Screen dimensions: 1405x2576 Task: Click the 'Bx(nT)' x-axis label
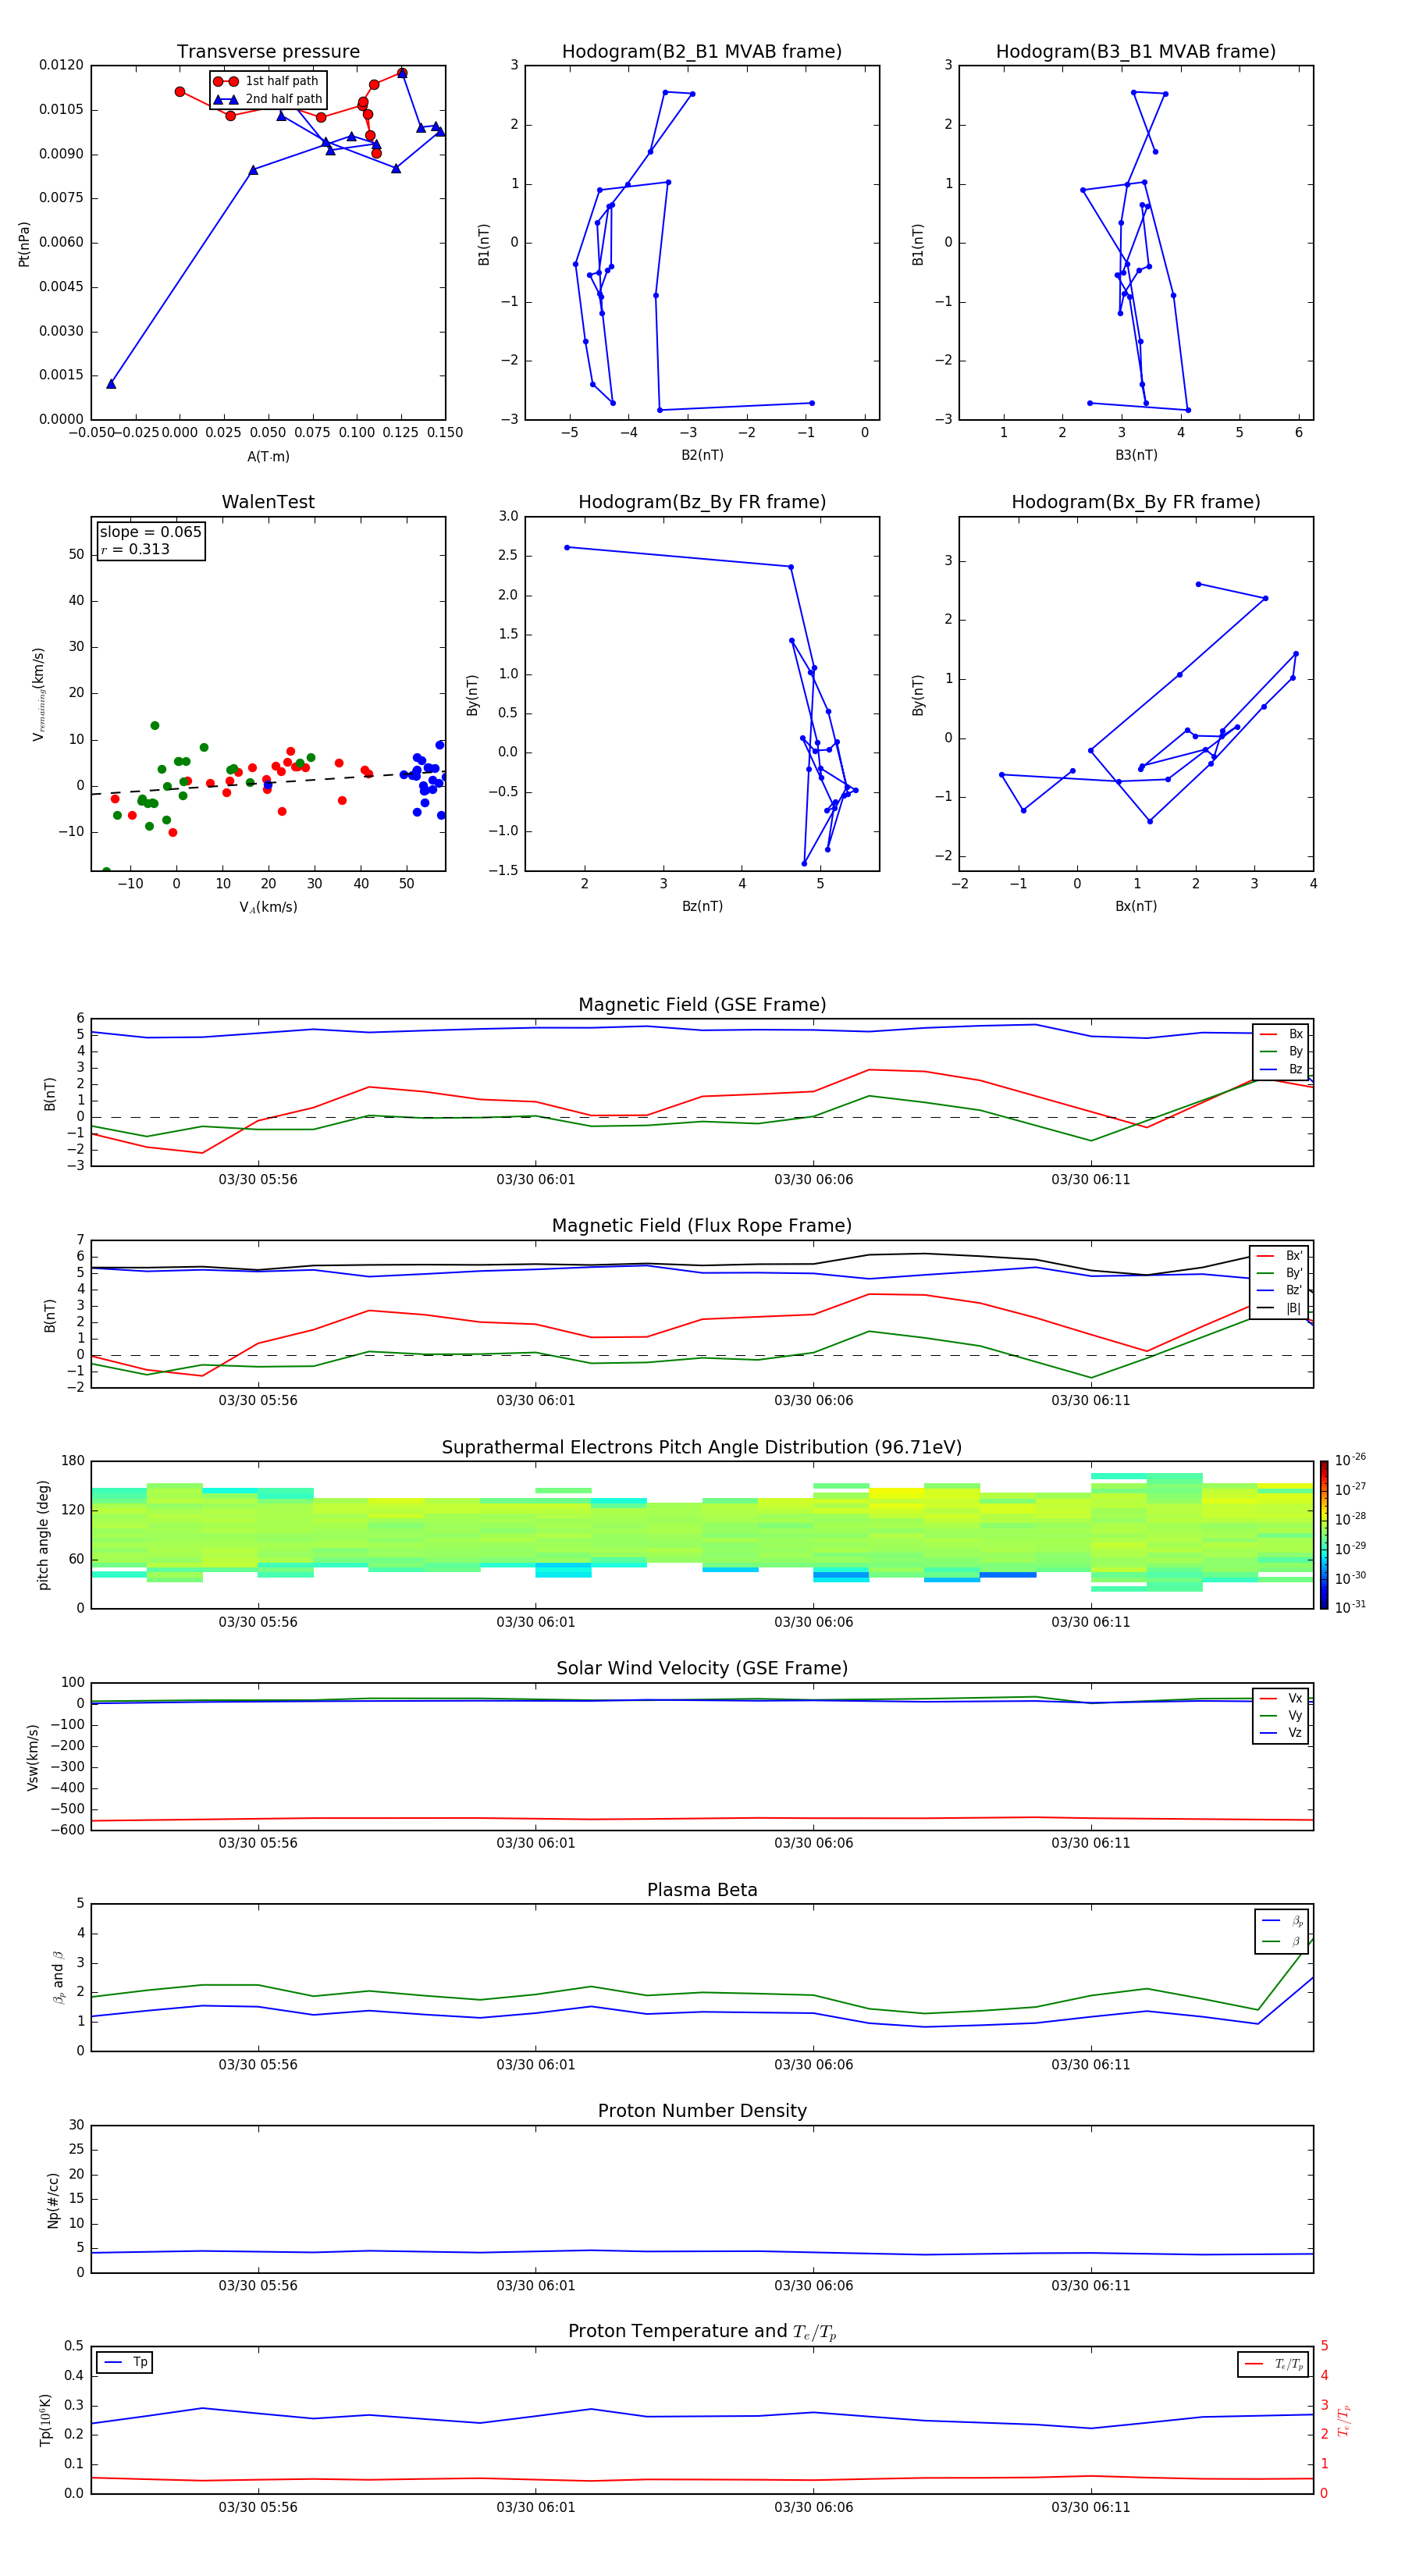point(1136,906)
